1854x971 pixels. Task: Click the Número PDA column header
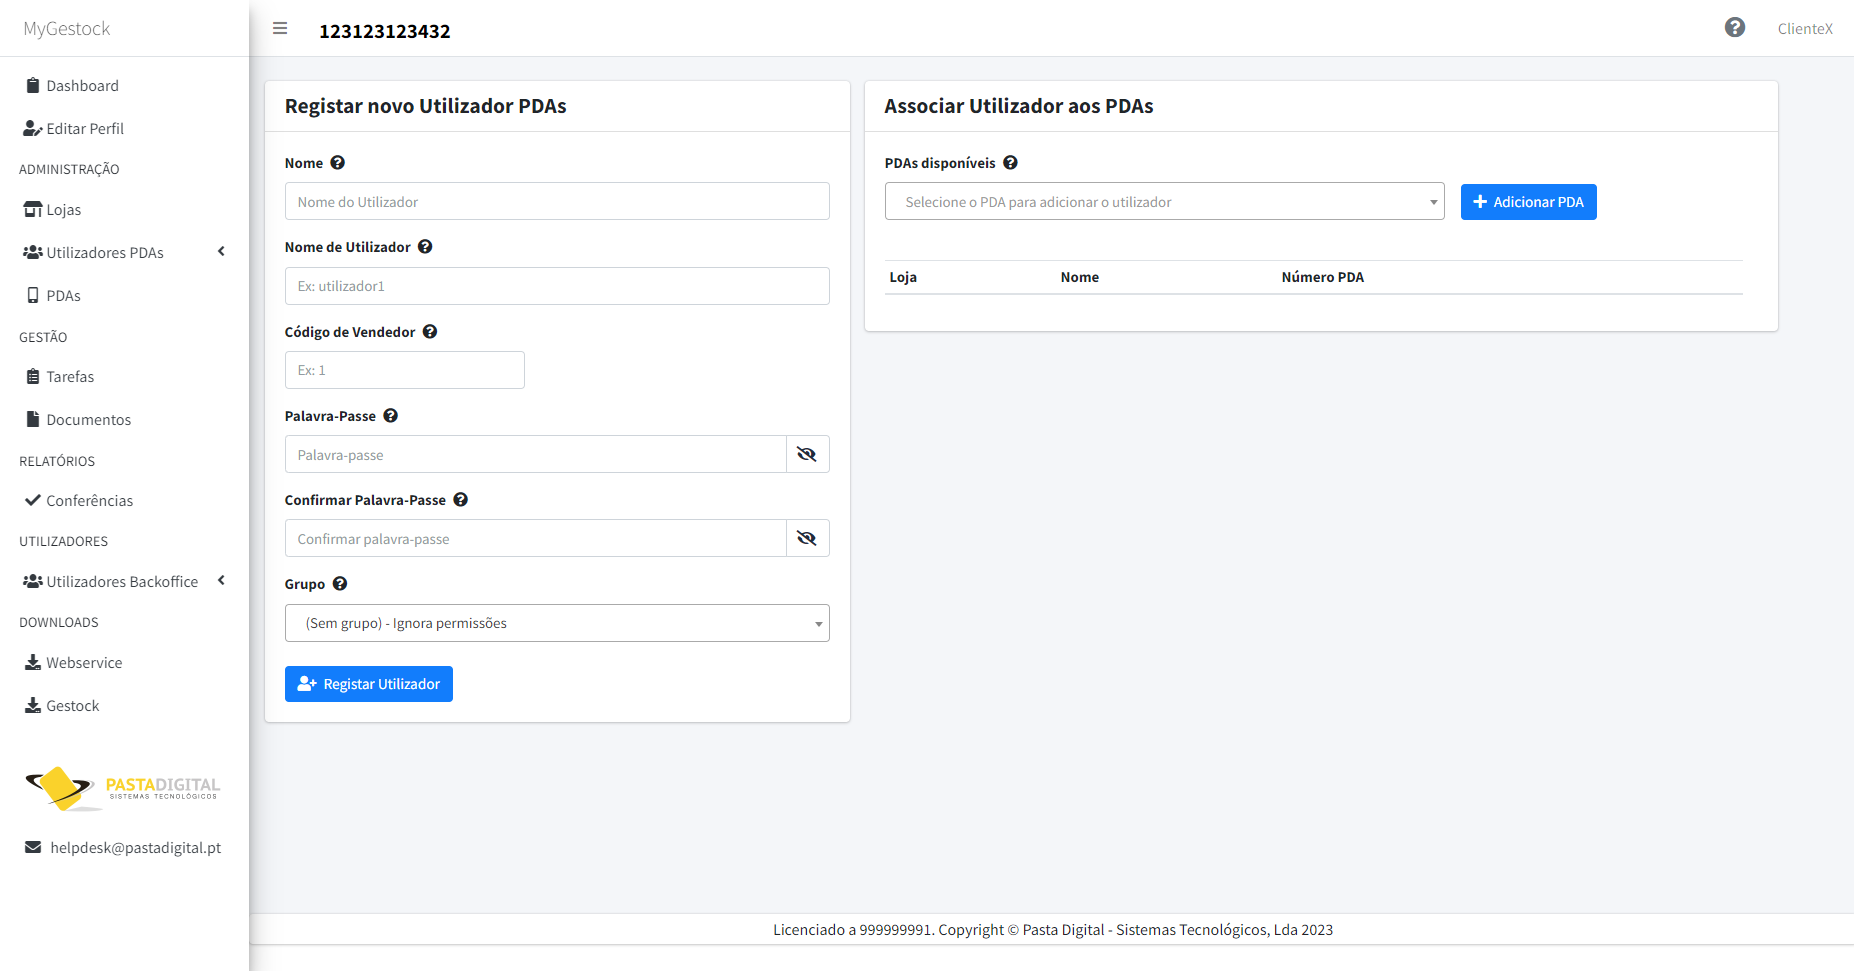click(1323, 277)
